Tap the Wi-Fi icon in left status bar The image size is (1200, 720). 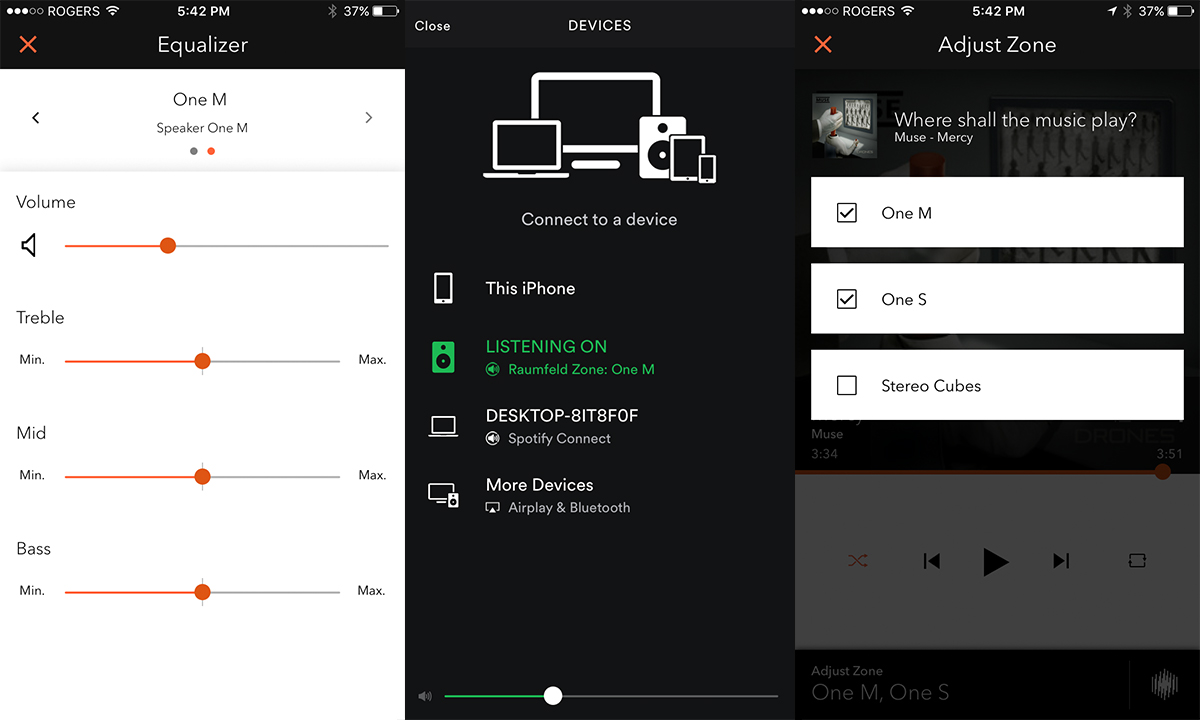[x=111, y=11]
